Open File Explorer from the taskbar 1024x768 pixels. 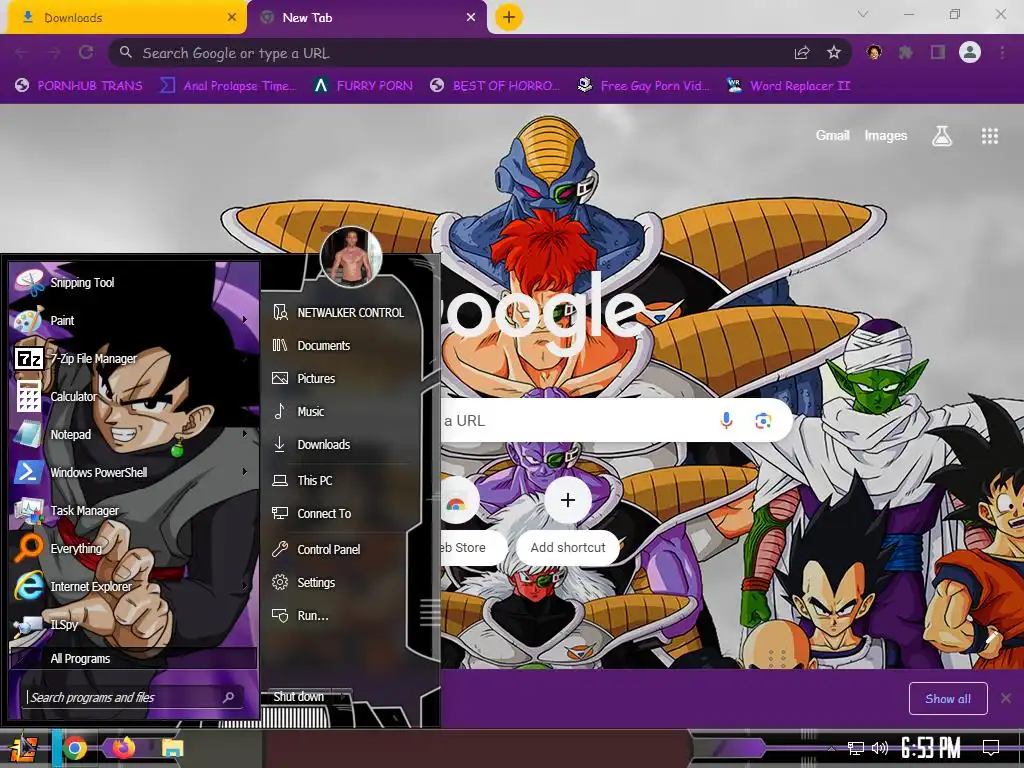172,748
